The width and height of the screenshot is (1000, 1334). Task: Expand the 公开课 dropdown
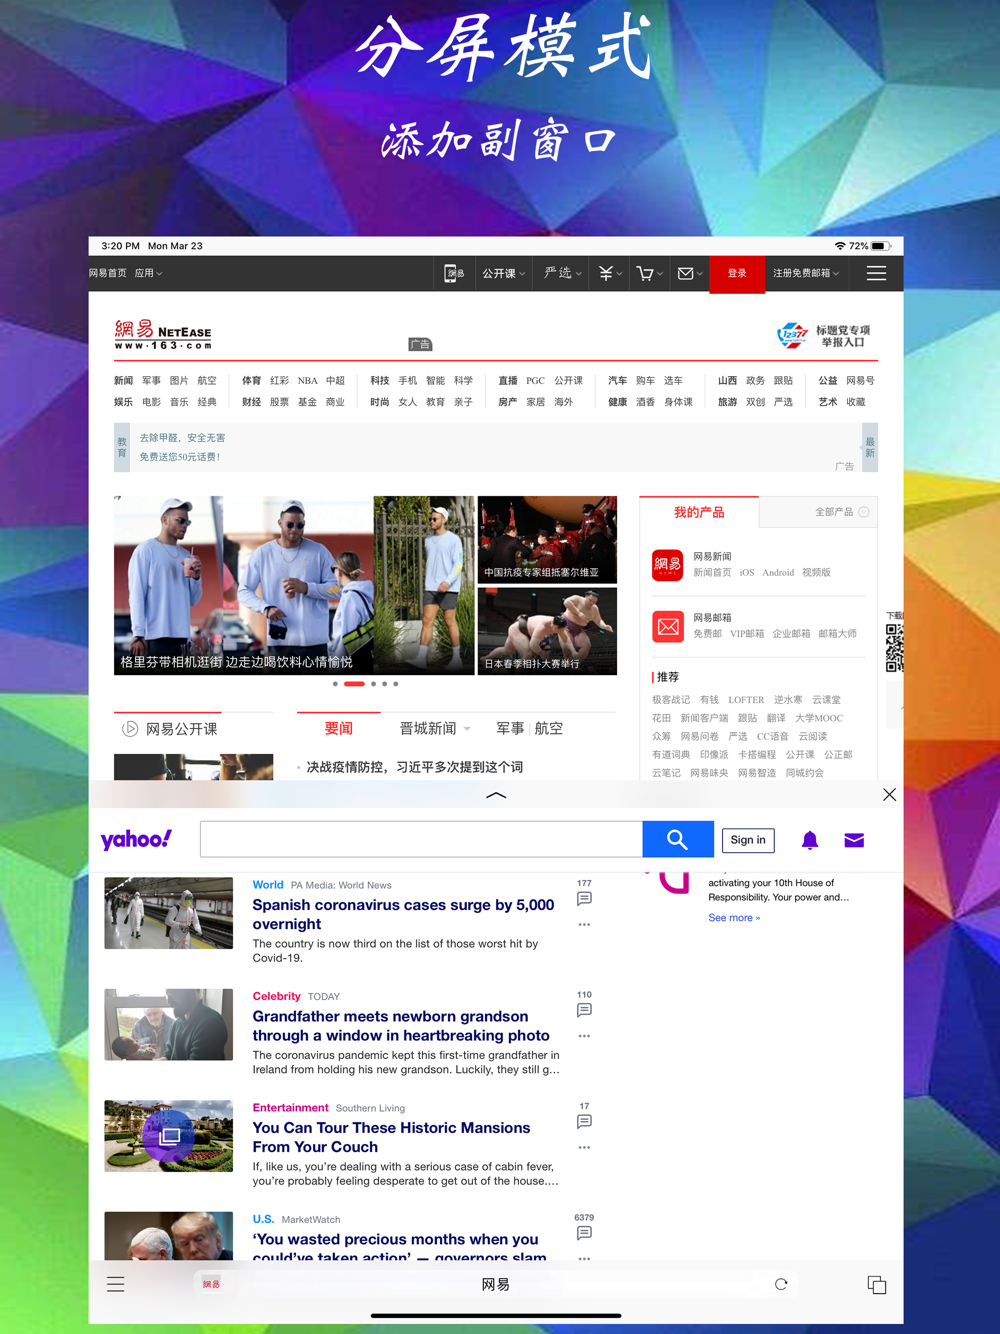point(503,273)
